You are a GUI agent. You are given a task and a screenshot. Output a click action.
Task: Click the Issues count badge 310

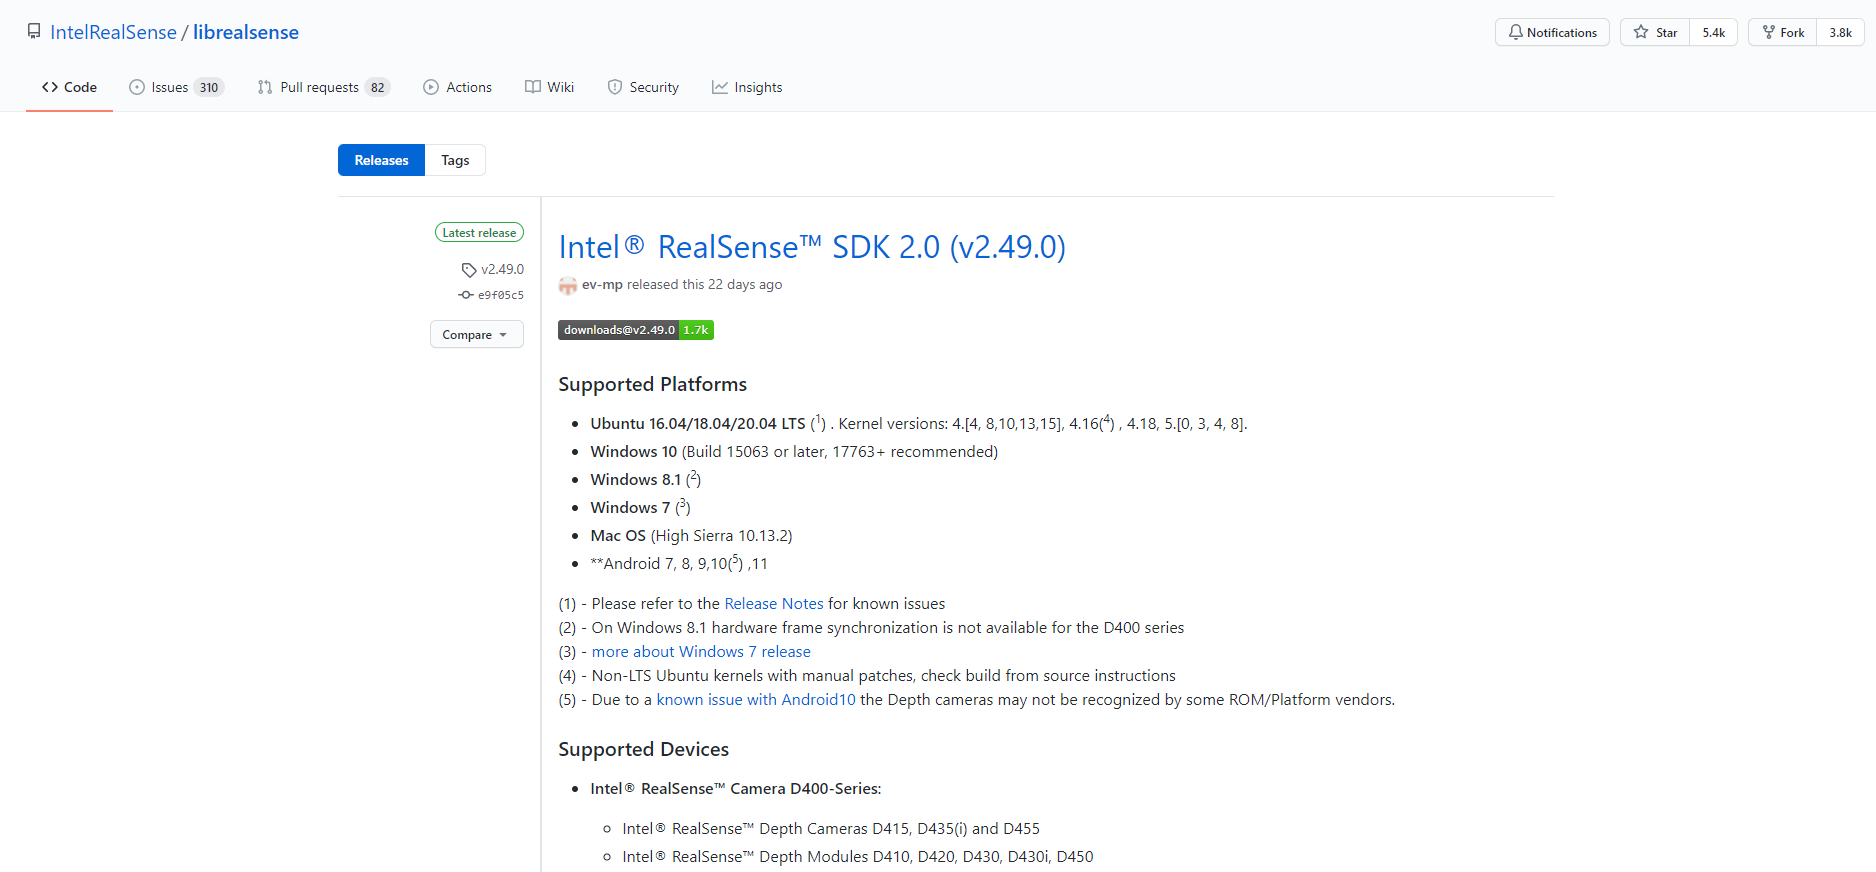tap(209, 87)
